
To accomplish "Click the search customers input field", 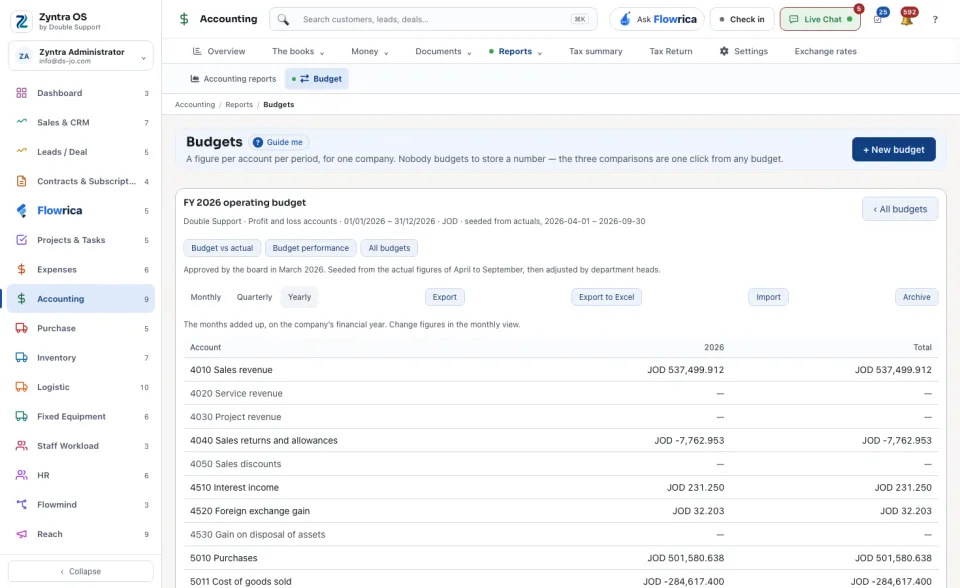I will coord(433,20).
